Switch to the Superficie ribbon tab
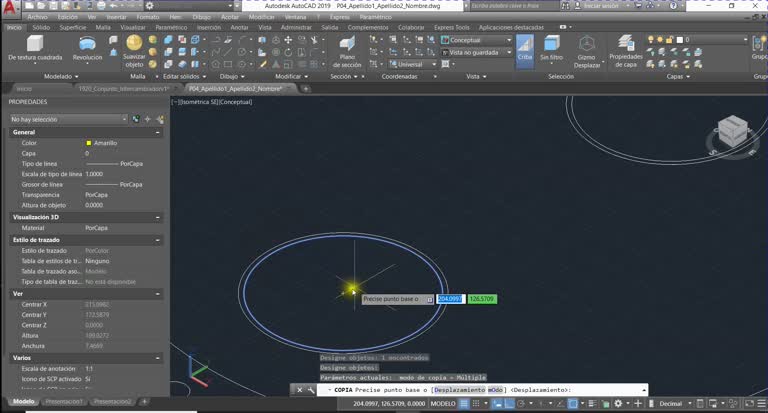 72,27
